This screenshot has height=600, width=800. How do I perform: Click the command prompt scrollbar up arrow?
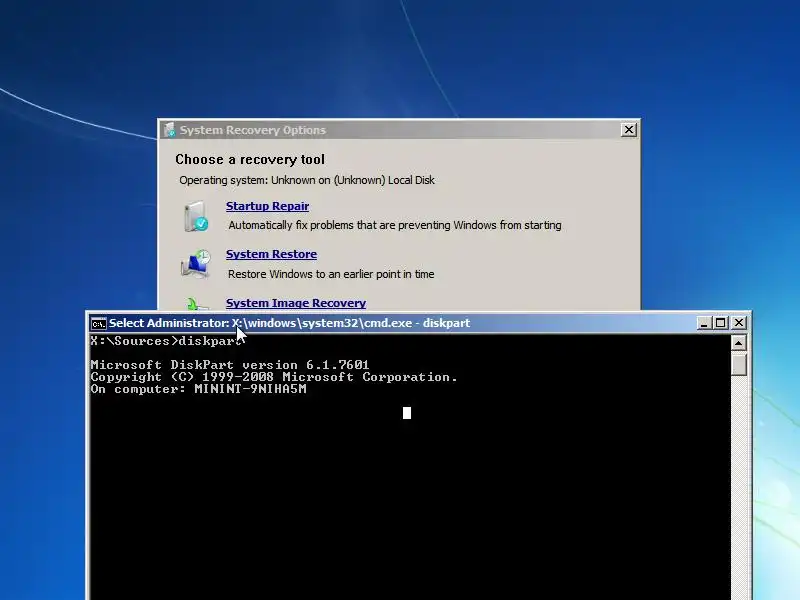pos(738,343)
